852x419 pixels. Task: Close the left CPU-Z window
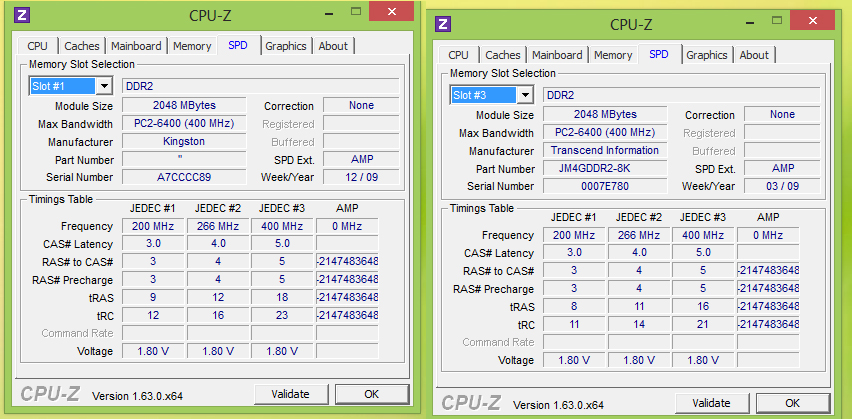click(391, 11)
